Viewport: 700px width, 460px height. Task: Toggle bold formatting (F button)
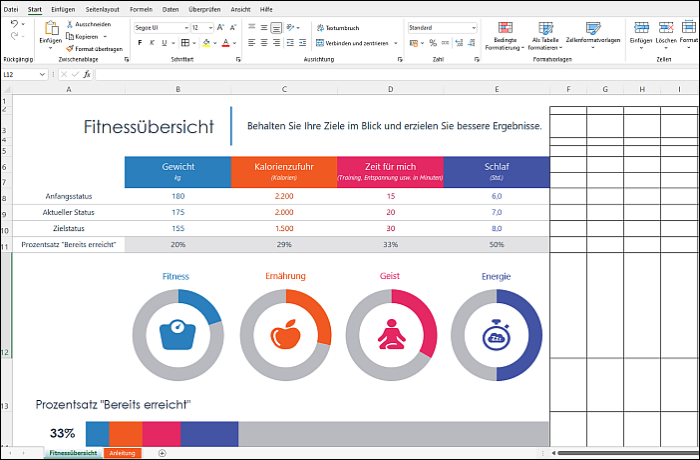pyautogui.click(x=138, y=43)
